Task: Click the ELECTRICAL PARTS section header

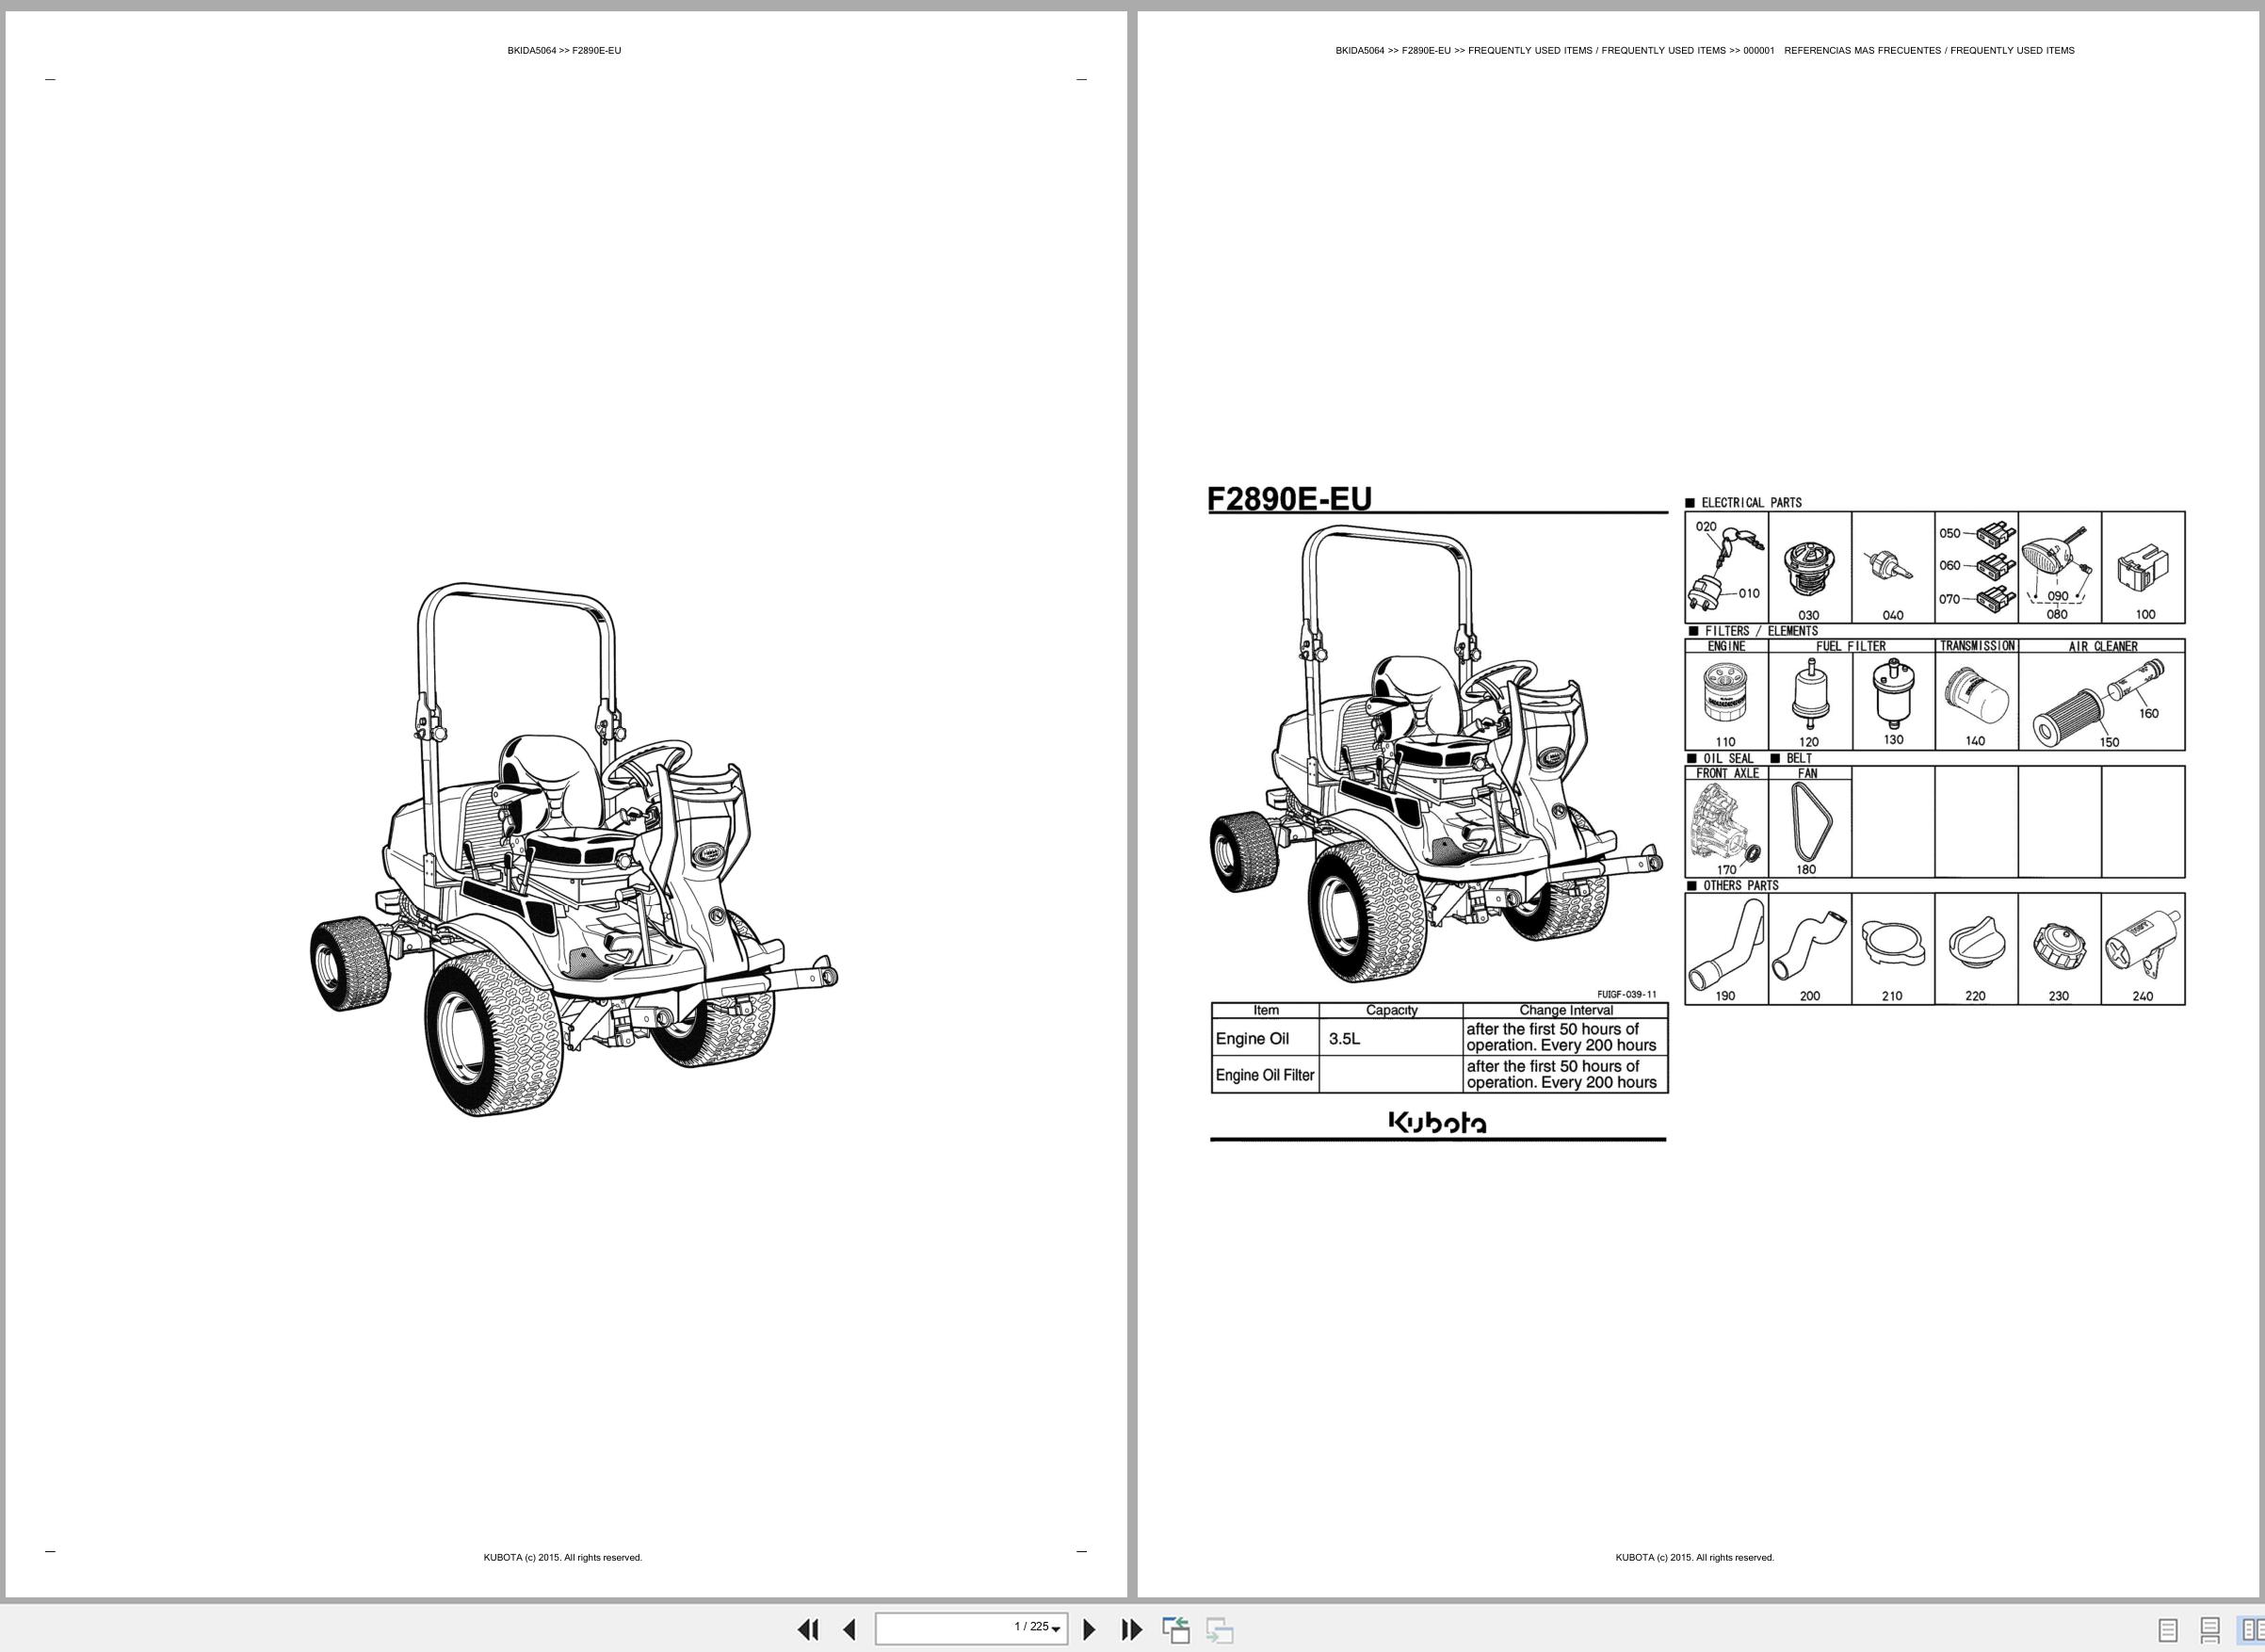Action: [1751, 502]
